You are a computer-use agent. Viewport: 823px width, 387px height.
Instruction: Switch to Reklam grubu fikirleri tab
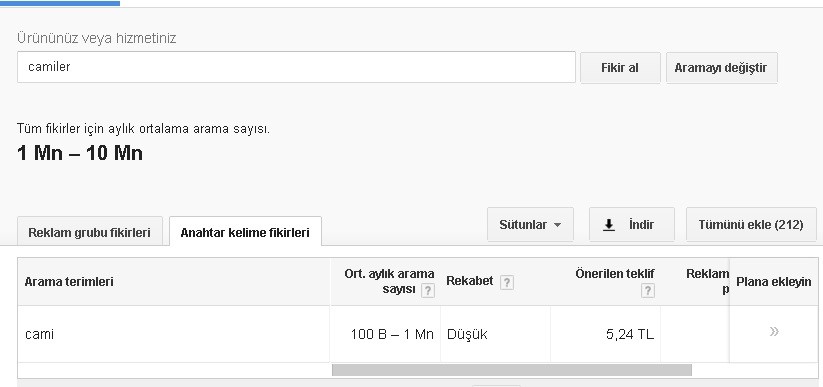(90, 232)
